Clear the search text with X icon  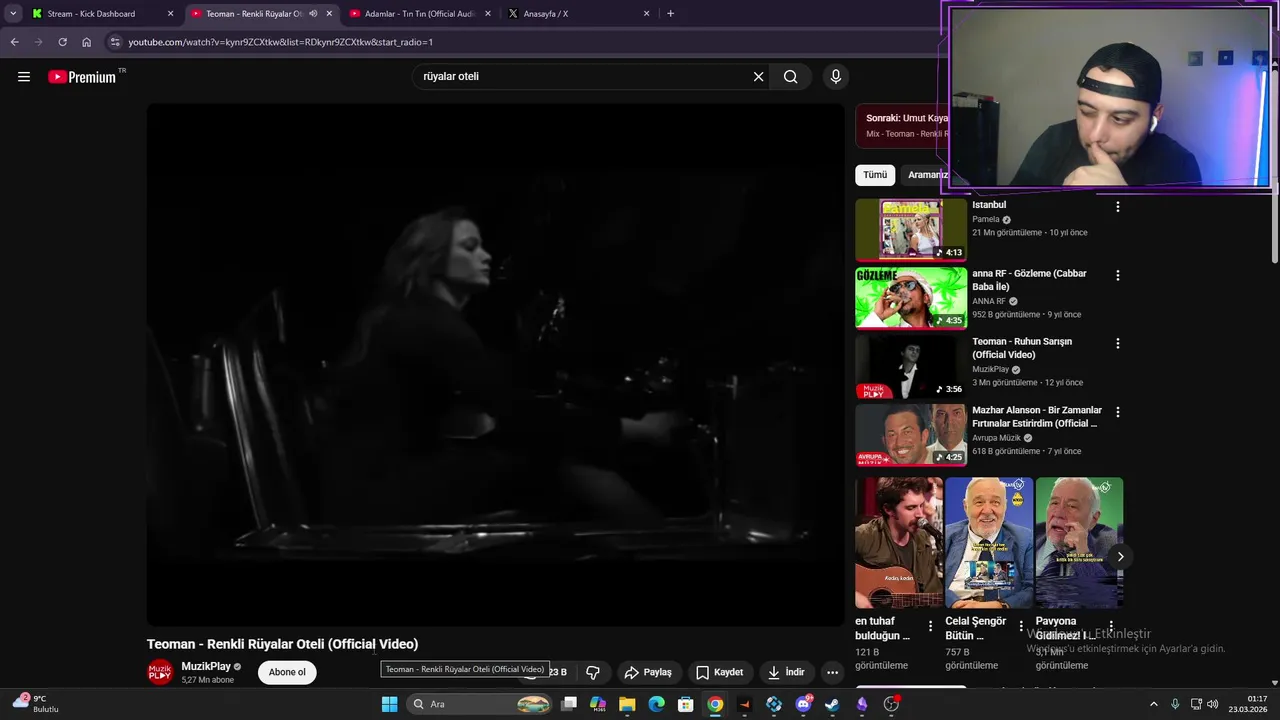pos(758,77)
